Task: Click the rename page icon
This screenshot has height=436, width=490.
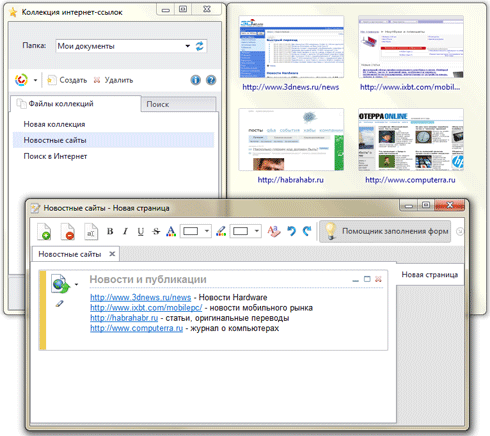Action: (x=91, y=231)
